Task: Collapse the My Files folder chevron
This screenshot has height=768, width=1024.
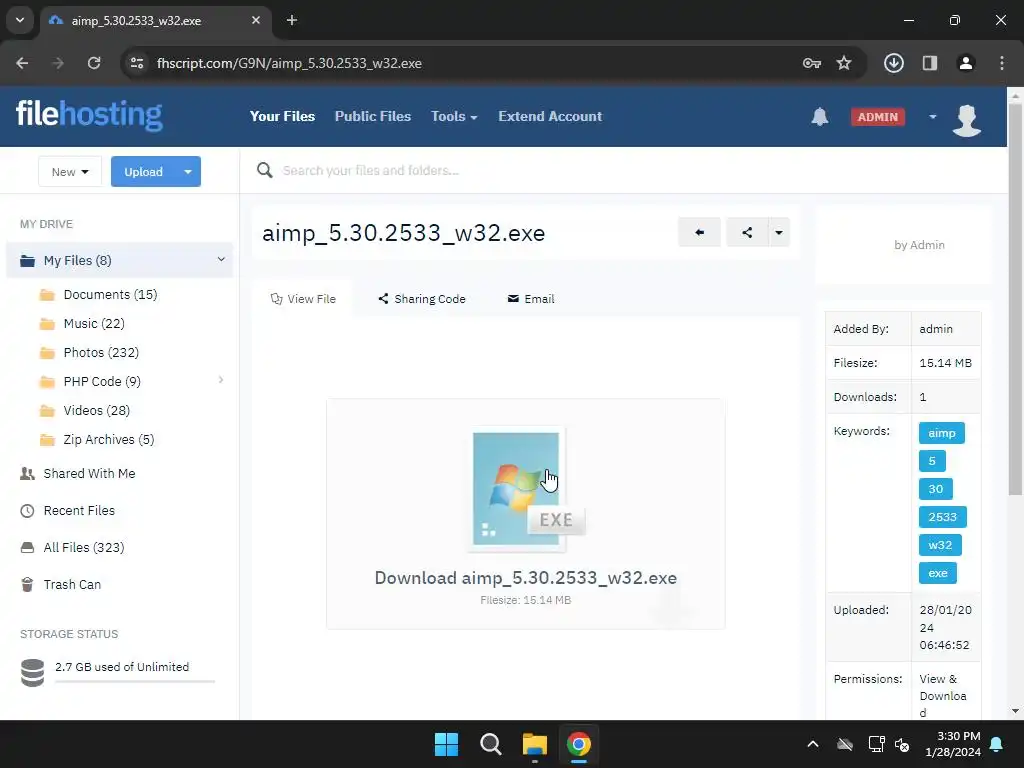Action: 221,259
